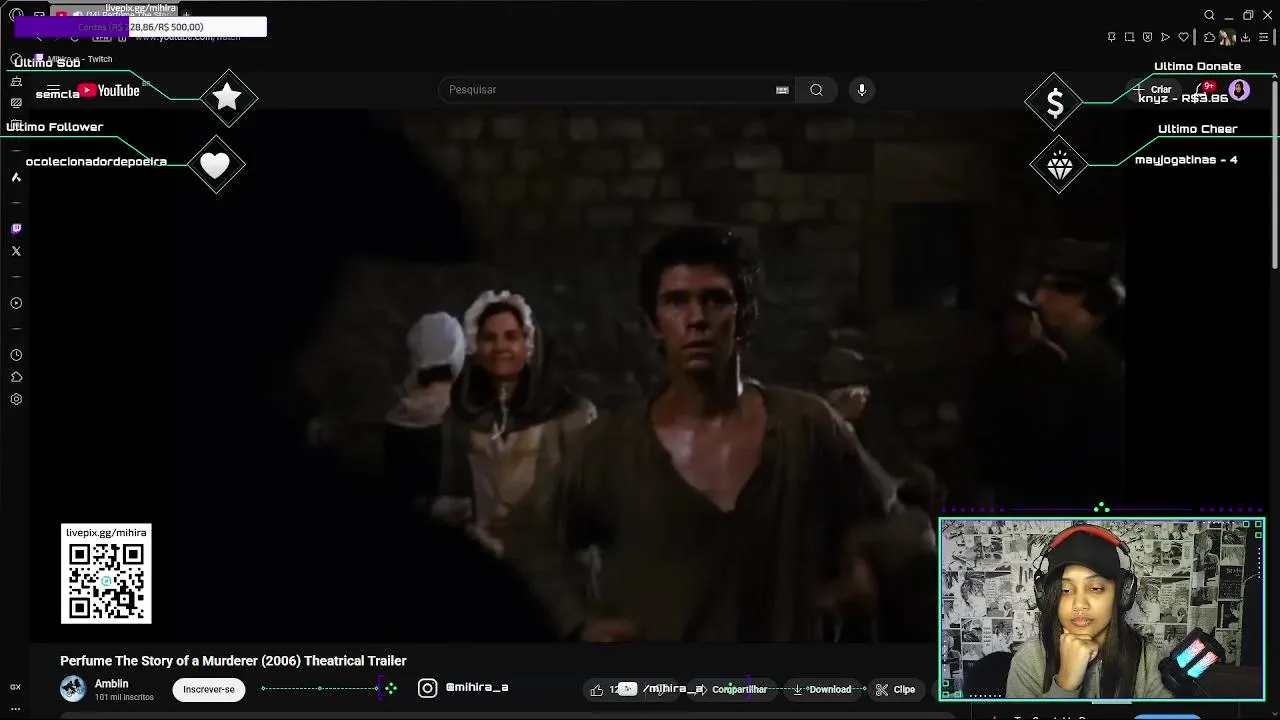Screen dimensions: 1280x720
Task: Open the browser profile avatar in the toolbar
Action: pos(1227,37)
